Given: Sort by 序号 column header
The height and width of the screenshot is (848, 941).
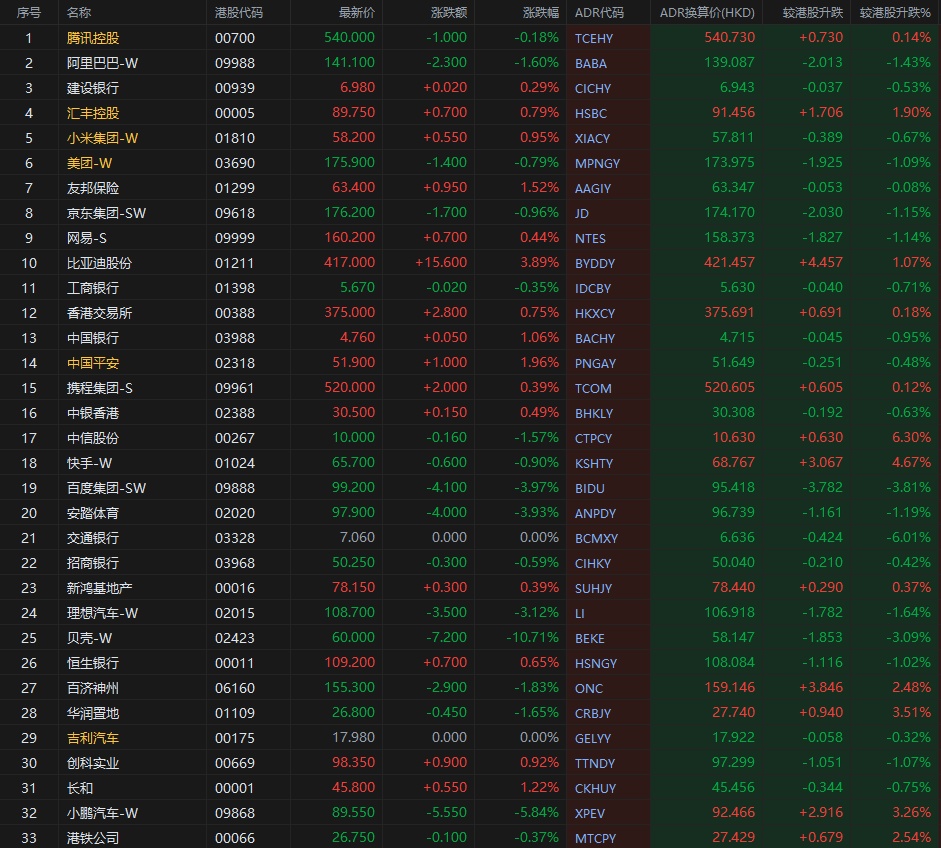Looking at the screenshot, I should (28, 13).
